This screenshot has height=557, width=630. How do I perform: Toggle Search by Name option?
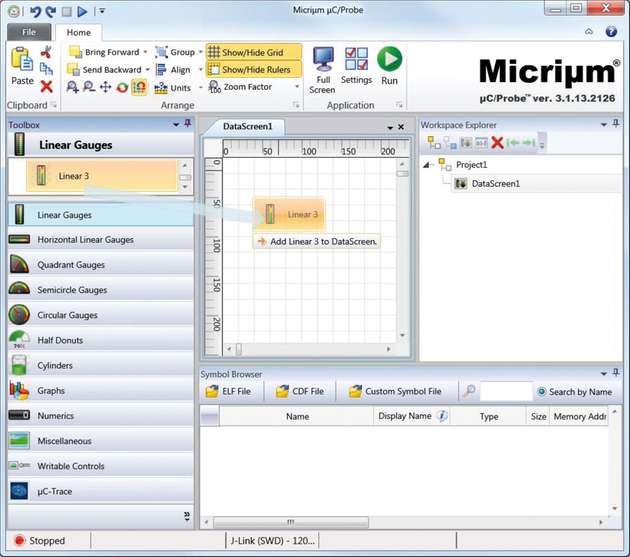pos(575,391)
